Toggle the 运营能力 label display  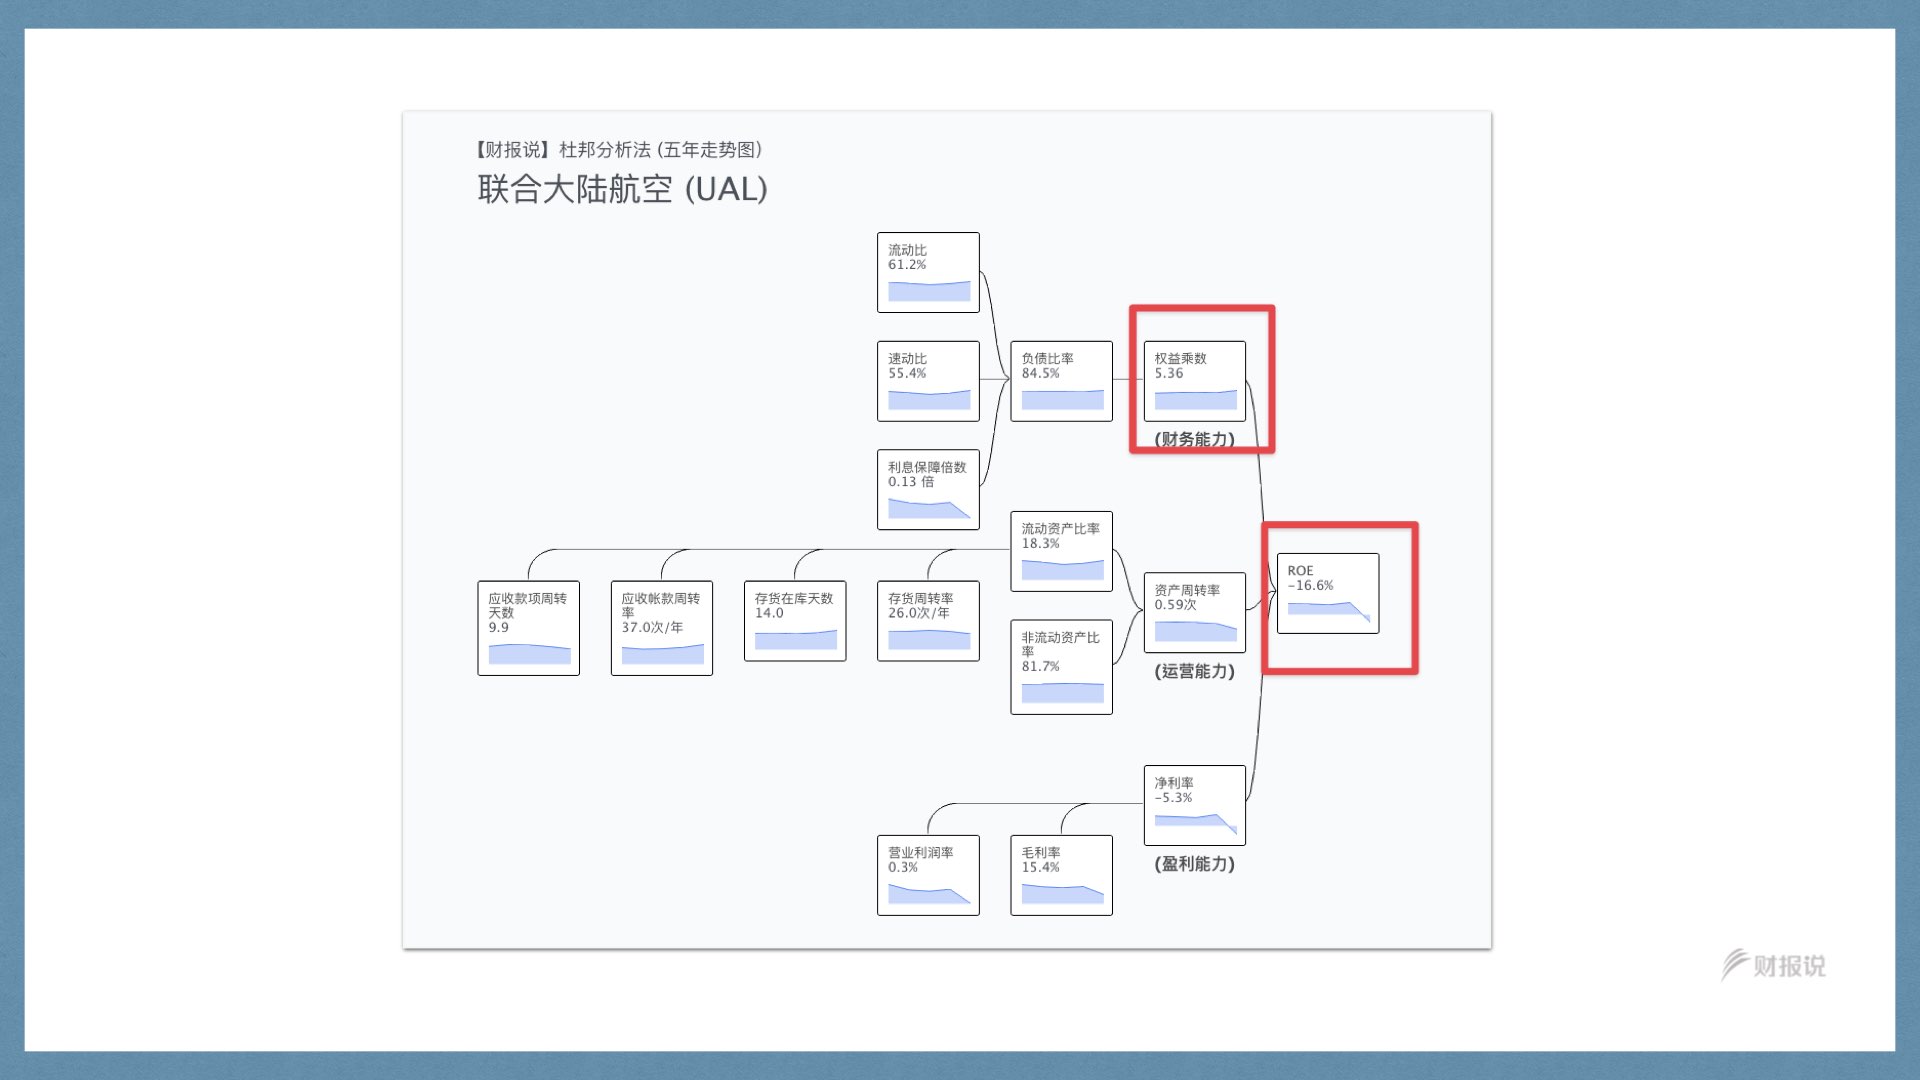1188,673
